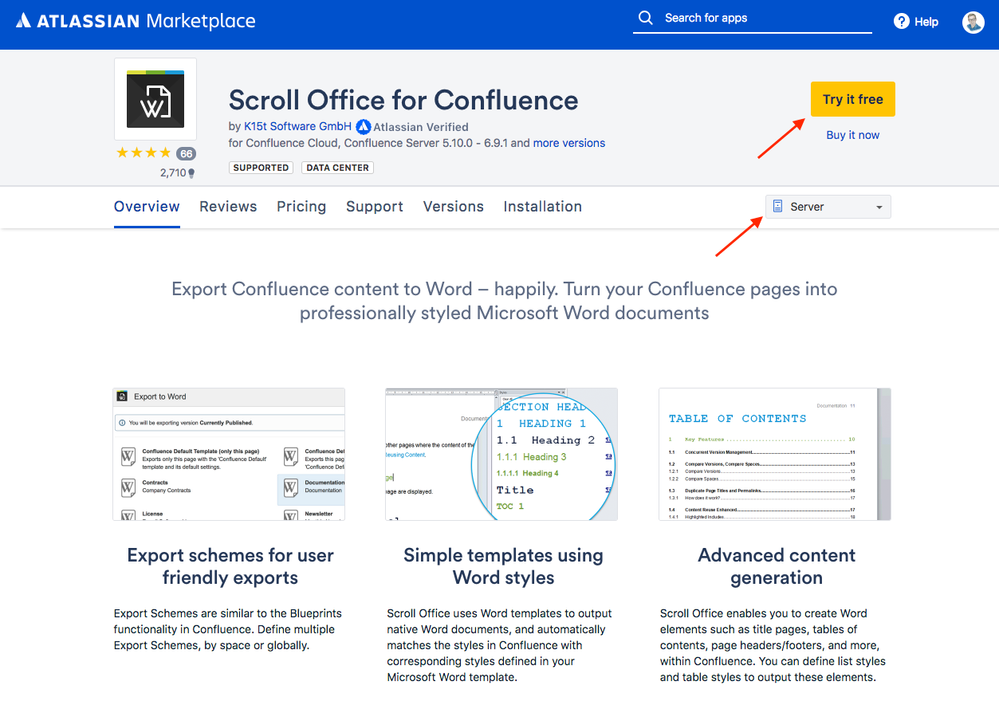The width and height of the screenshot is (999, 718).
Task: Open the Installation tab
Action: (543, 206)
